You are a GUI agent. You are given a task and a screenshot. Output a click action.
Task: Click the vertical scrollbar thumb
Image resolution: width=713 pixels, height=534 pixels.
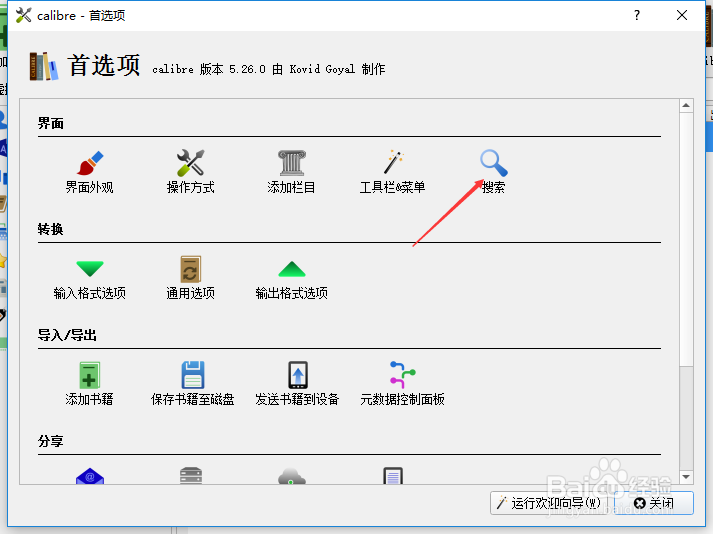coord(686,238)
